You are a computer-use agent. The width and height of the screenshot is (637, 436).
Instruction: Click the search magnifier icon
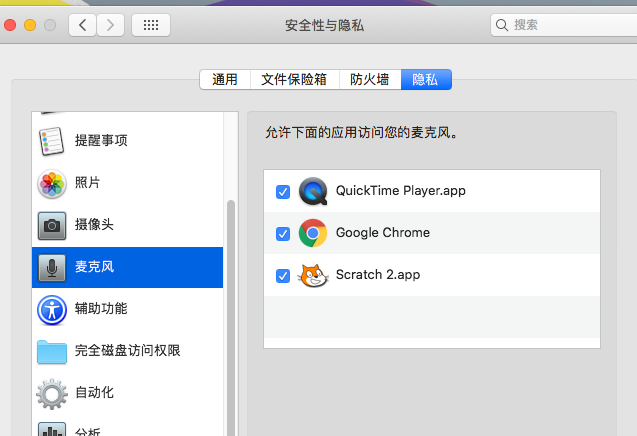[502, 25]
